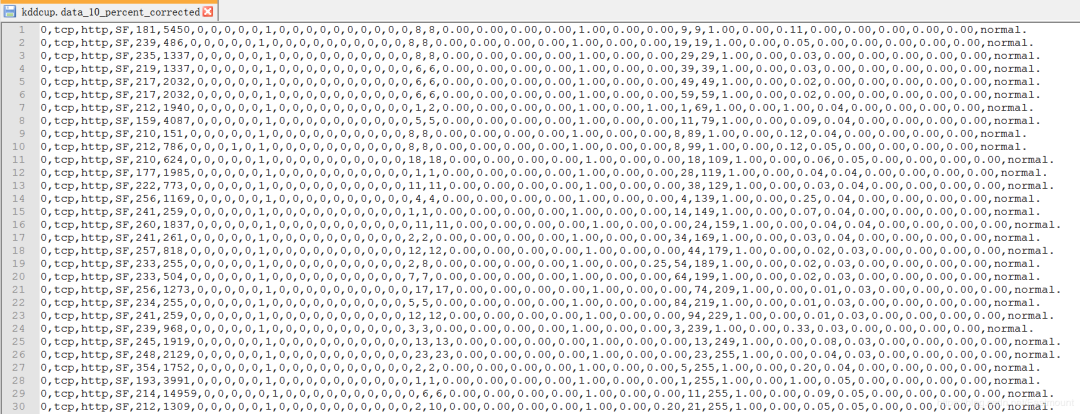Click the 'tcp' text in line 13

[x=65, y=186]
